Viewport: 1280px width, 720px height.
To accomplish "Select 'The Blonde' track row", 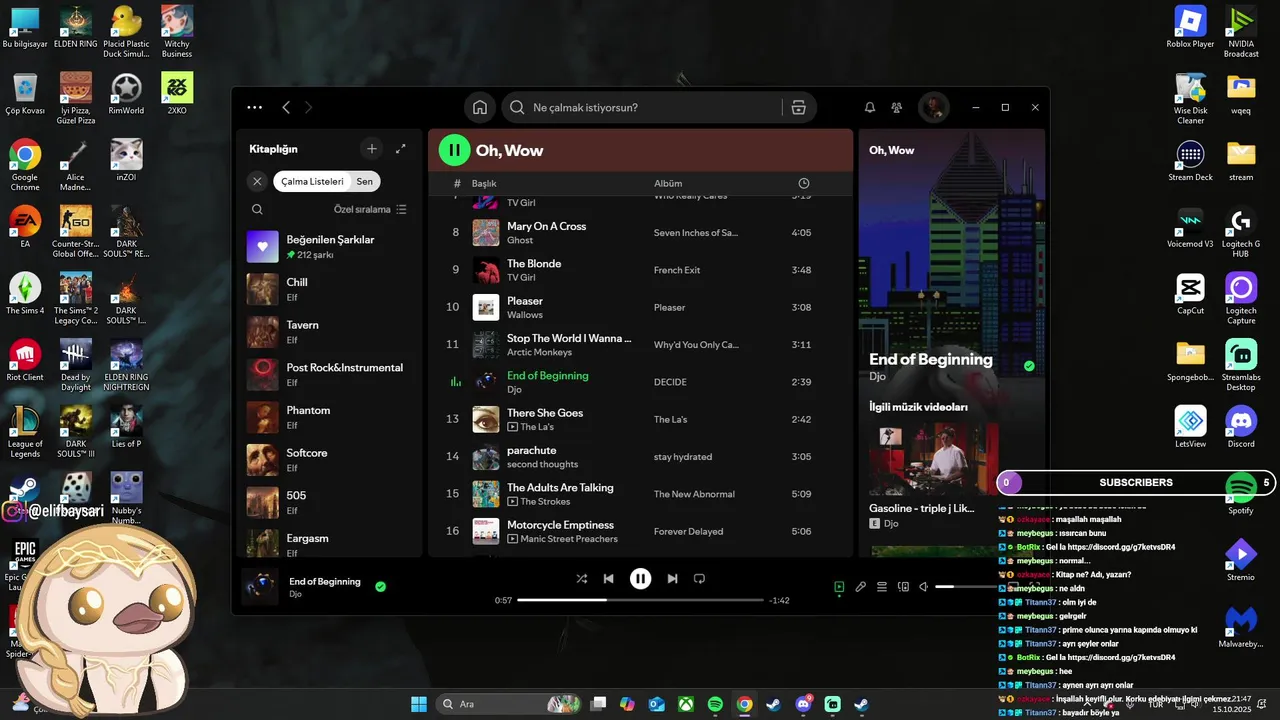I will click(x=640, y=270).
